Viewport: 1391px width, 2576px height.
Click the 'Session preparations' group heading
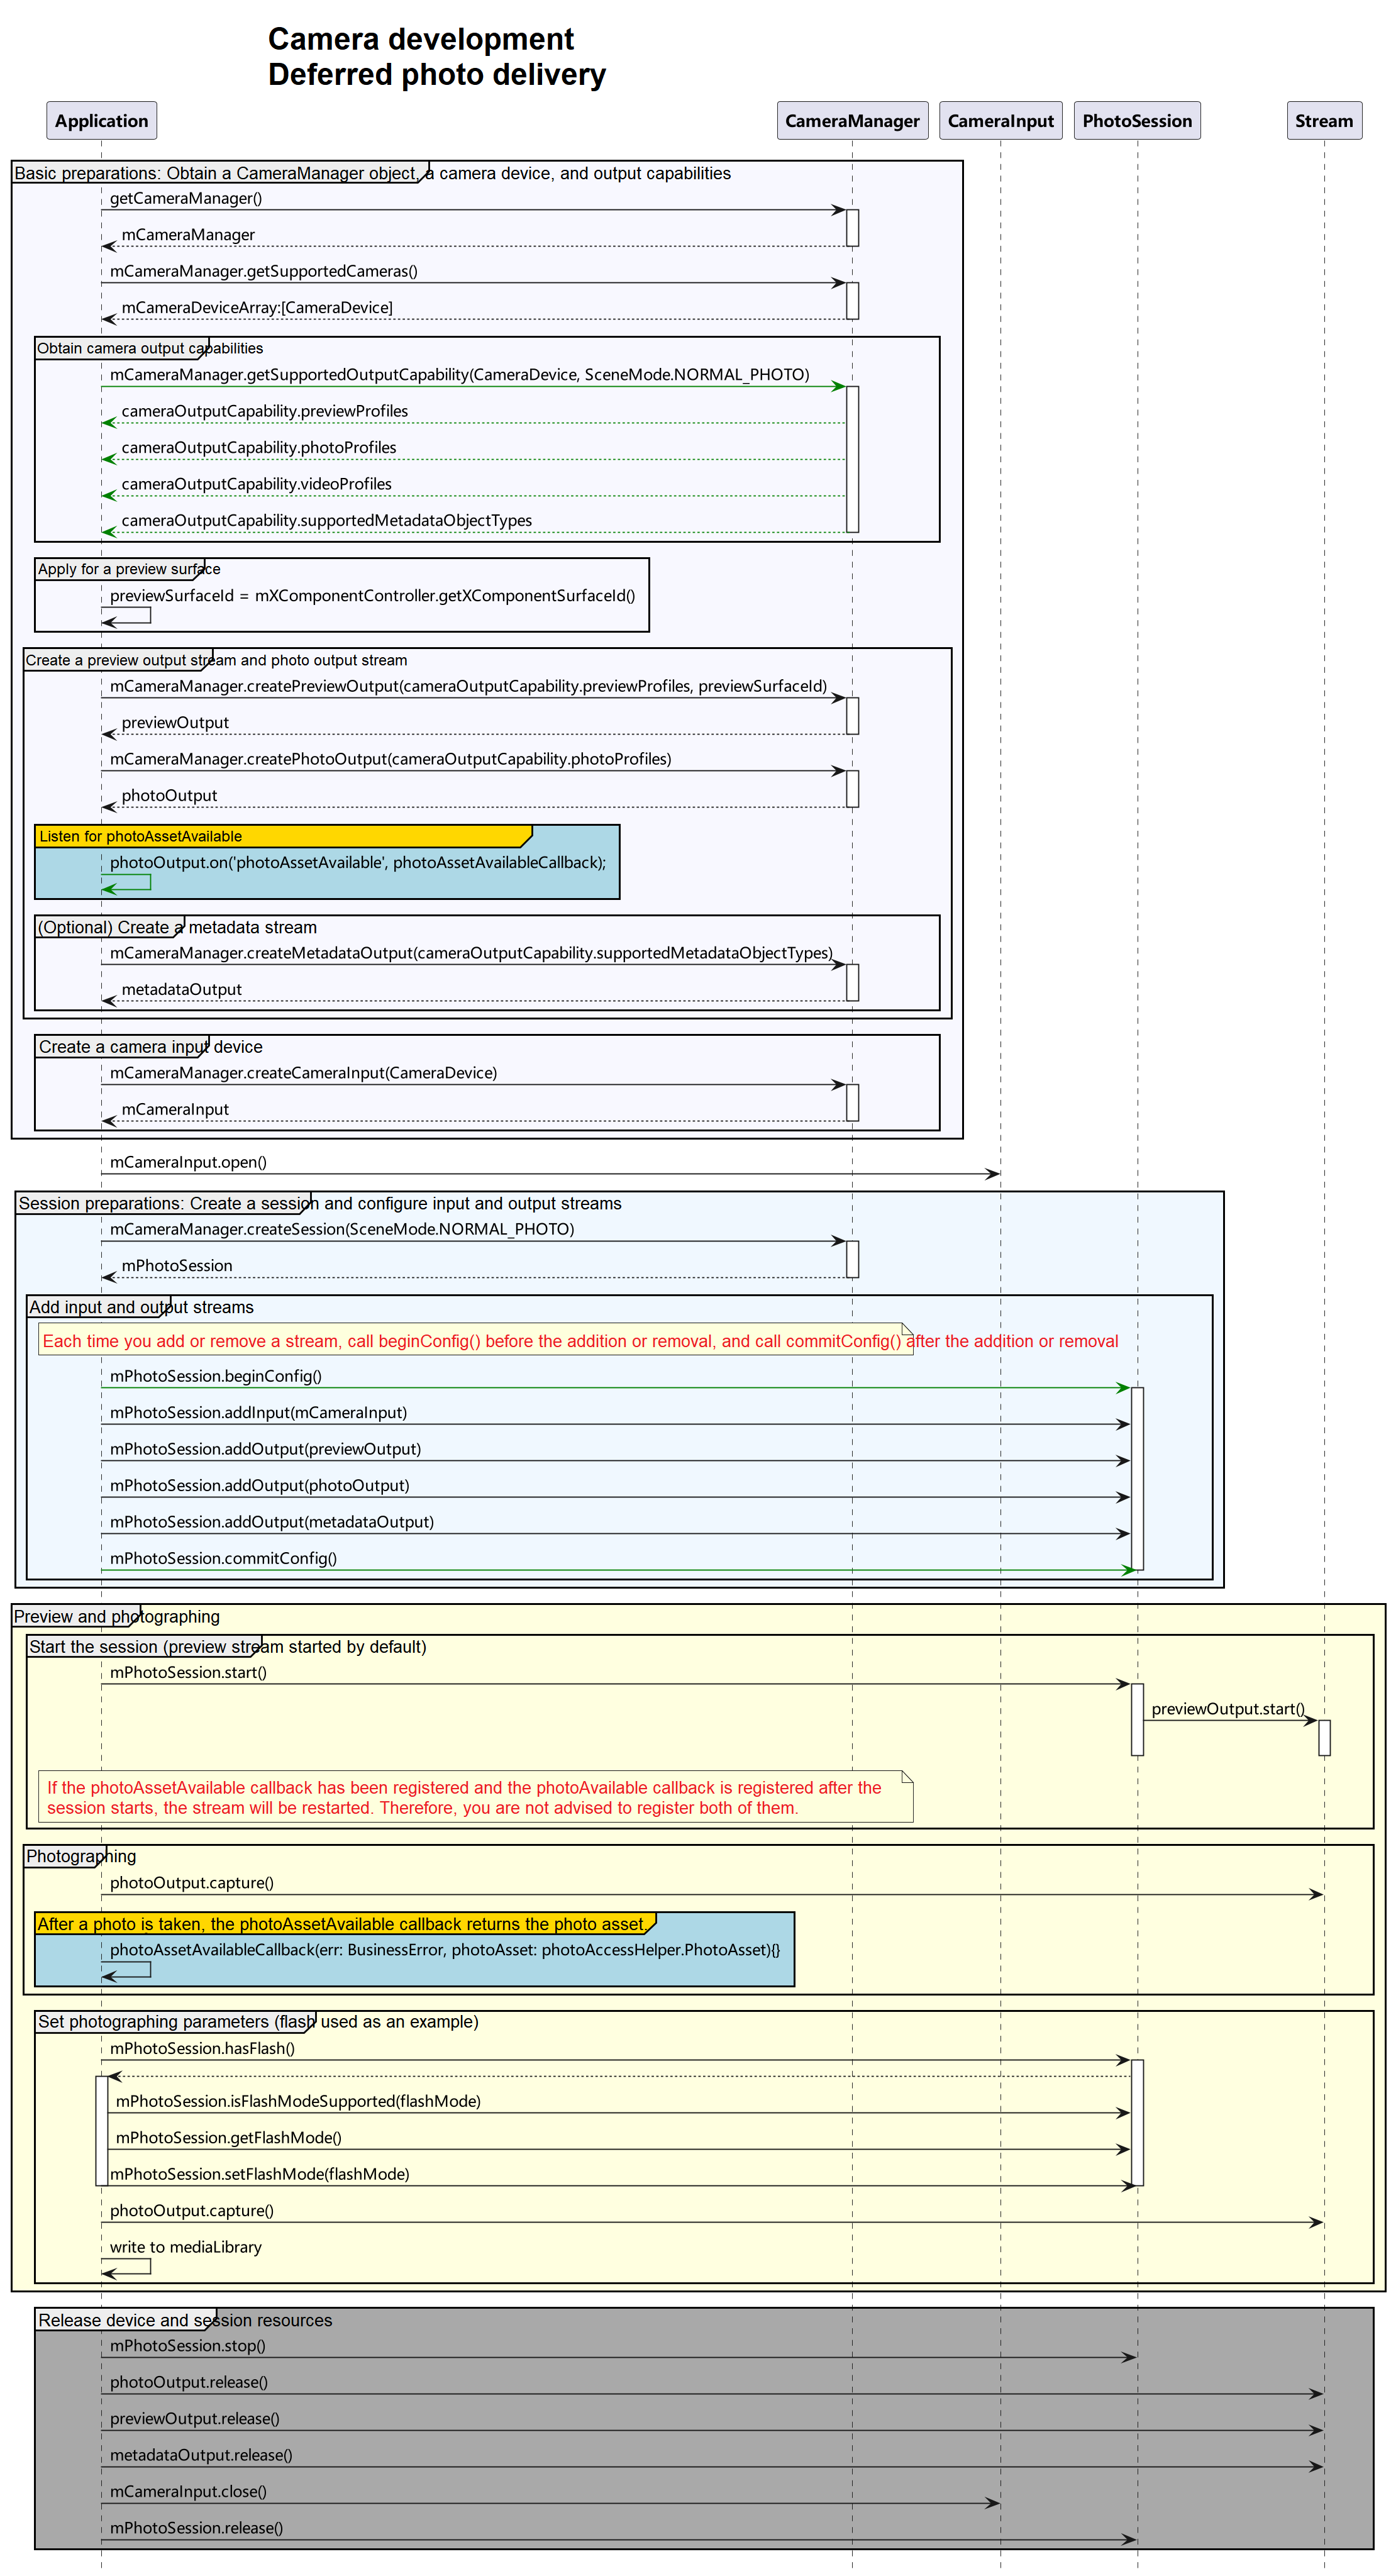click(320, 1204)
